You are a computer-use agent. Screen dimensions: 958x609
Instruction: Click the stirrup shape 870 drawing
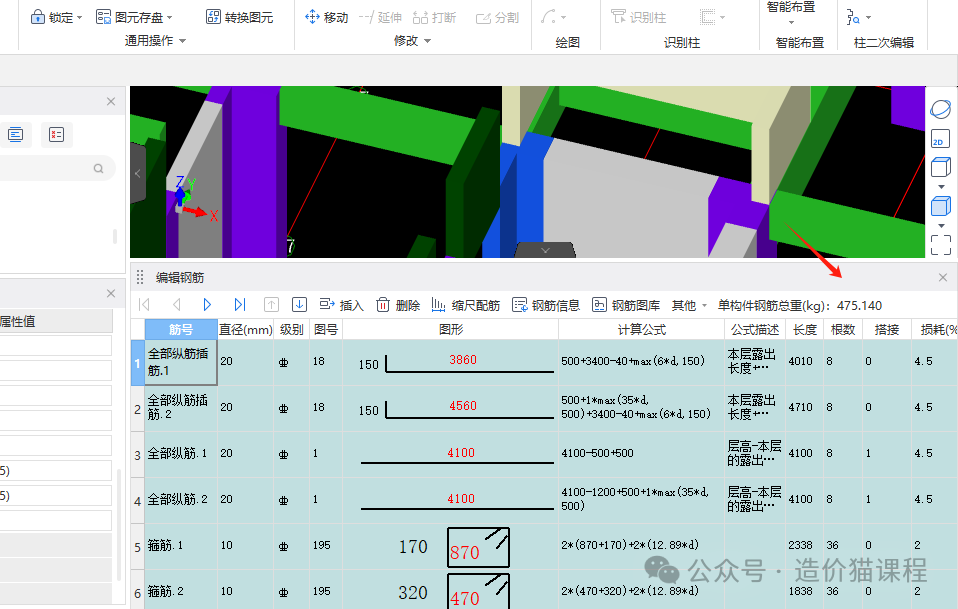pos(478,547)
